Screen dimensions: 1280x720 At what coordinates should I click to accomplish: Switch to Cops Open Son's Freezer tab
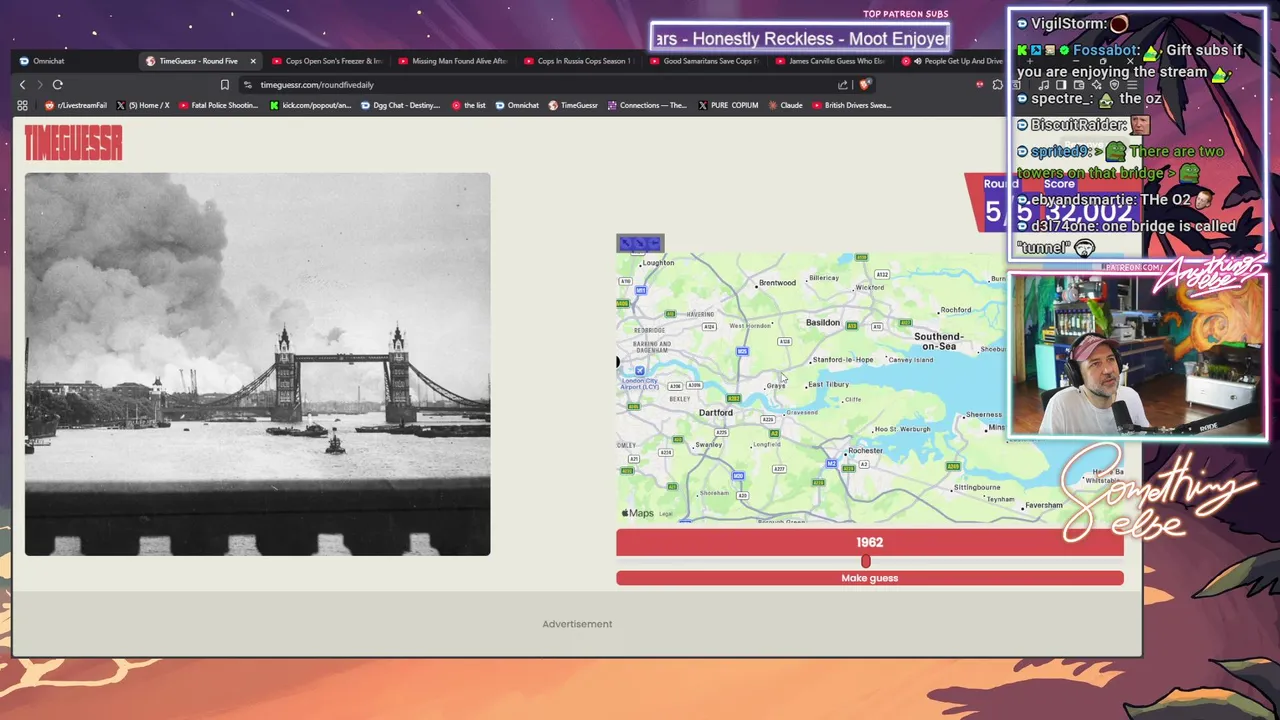coord(327,61)
